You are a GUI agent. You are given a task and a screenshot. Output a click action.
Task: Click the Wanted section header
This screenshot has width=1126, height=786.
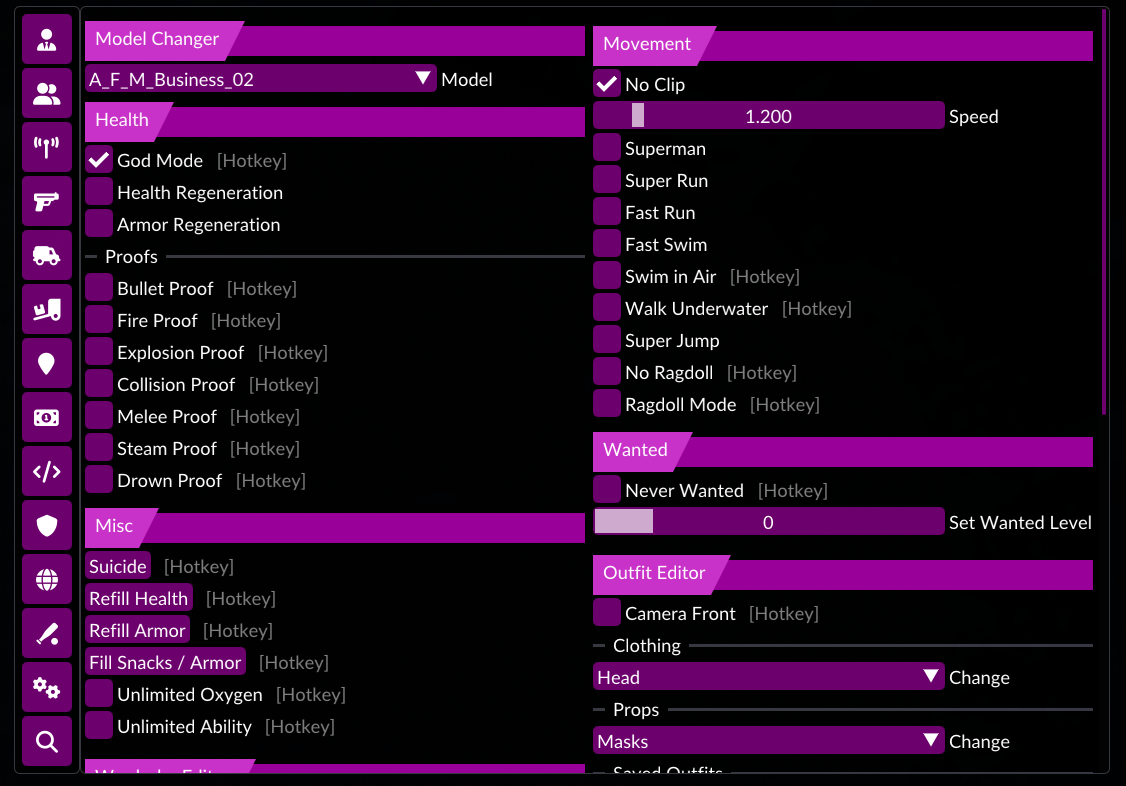(843, 450)
